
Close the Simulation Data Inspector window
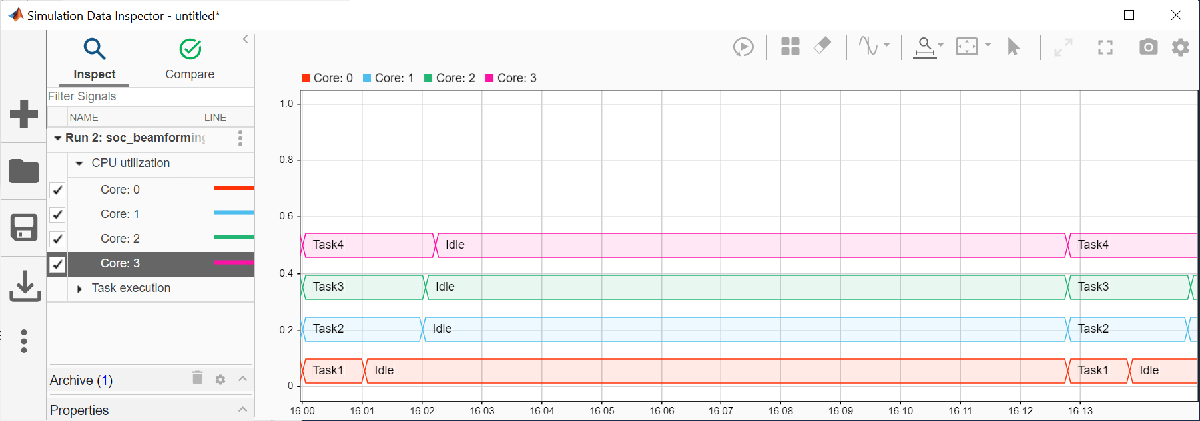1175,15
